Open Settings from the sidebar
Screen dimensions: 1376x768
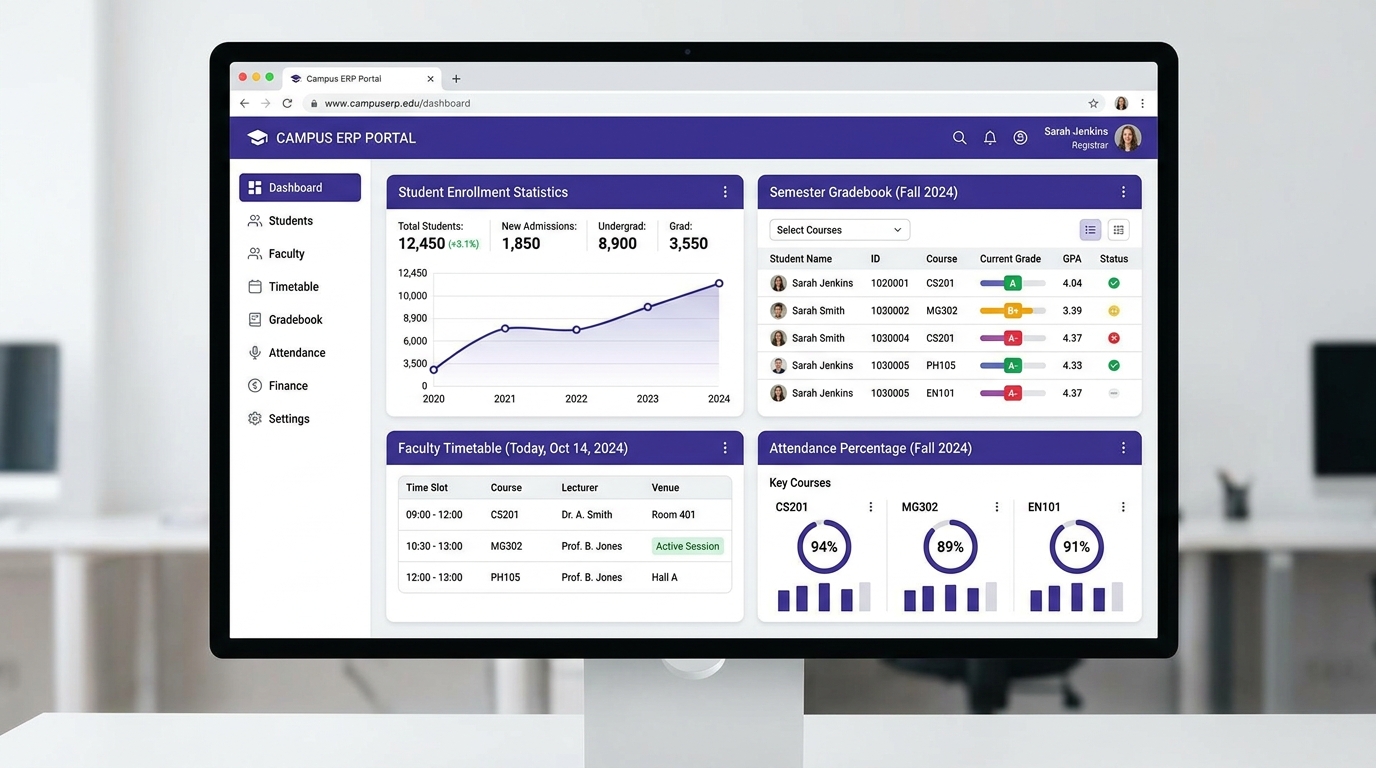(x=300, y=419)
